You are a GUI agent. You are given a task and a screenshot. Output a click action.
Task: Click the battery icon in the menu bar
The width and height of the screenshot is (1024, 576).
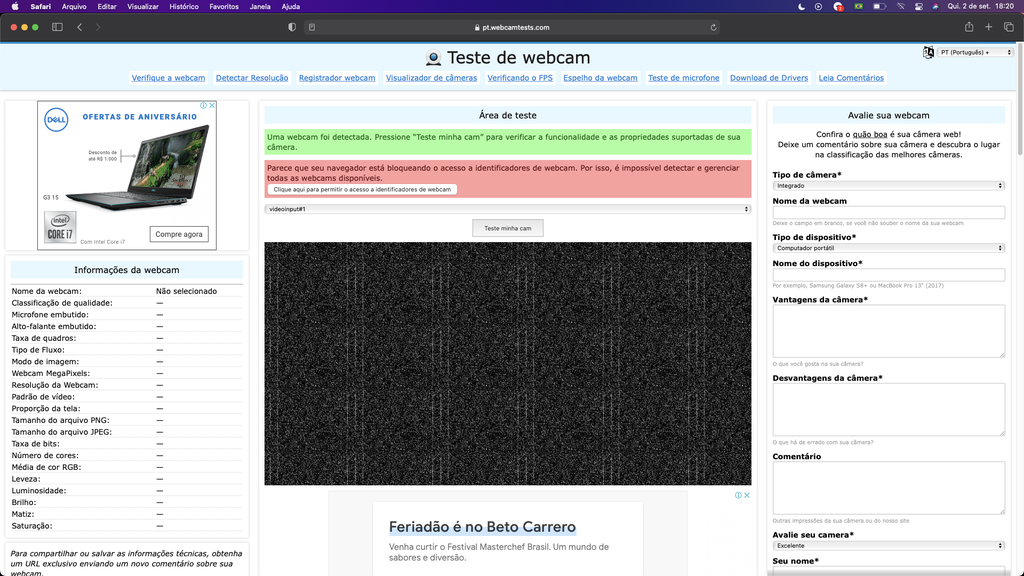879,6
